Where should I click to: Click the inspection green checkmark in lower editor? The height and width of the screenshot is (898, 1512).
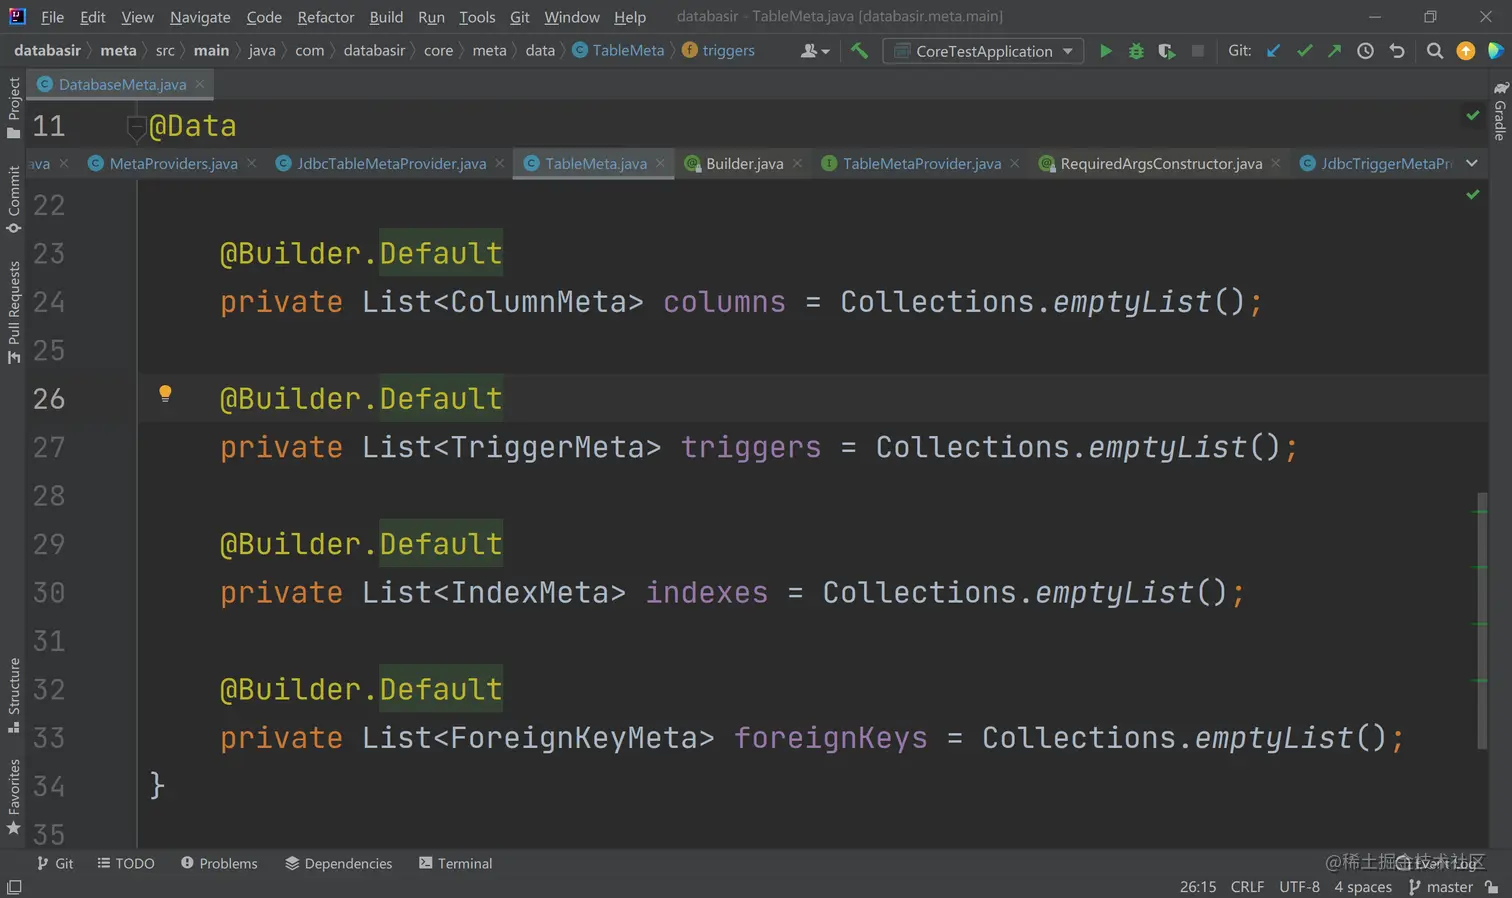pyautogui.click(x=1472, y=194)
